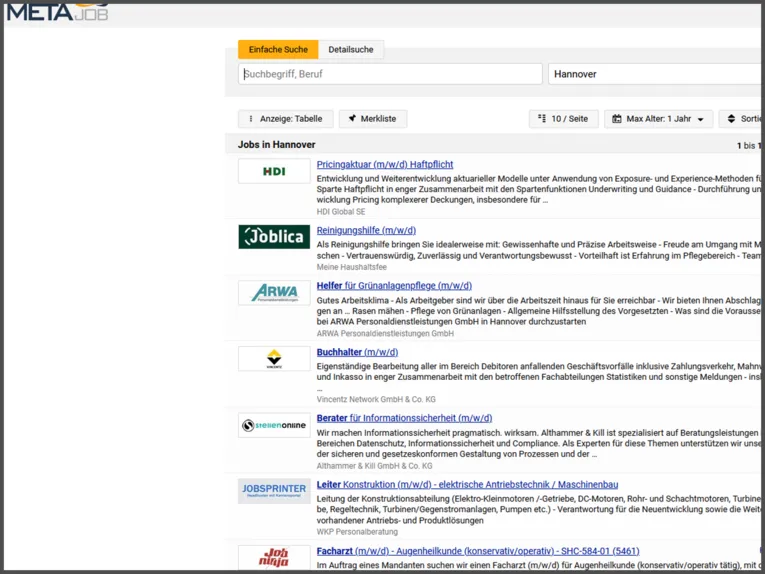This screenshot has height=574, width=765.
Task: Click the Joblica logo thumbnail
Action: tap(274, 237)
